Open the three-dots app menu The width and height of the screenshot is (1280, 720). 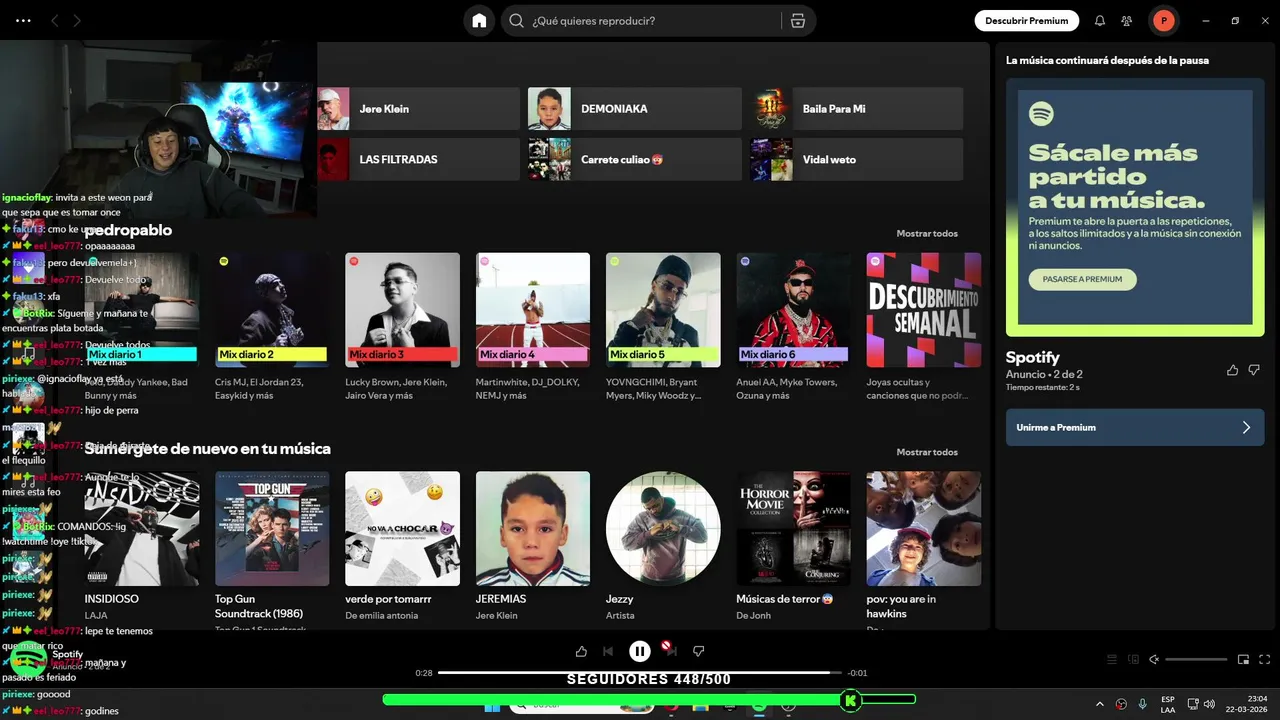(x=23, y=21)
